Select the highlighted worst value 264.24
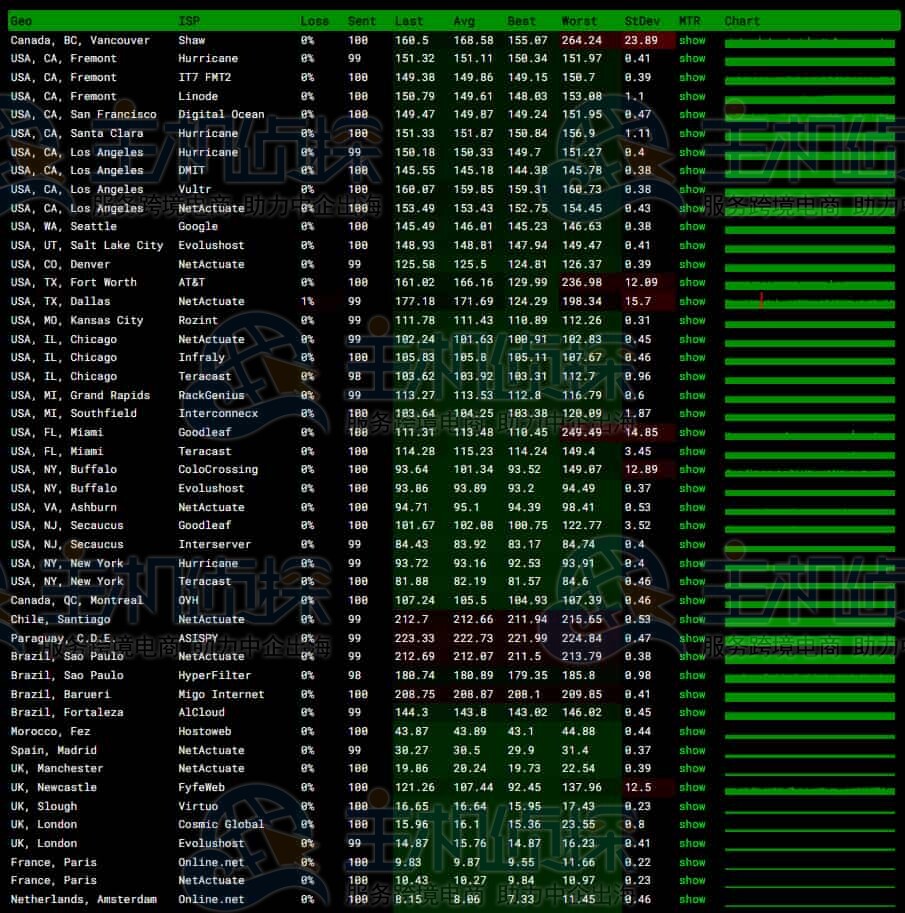The height and width of the screenshot is (913, 905). 582,40
